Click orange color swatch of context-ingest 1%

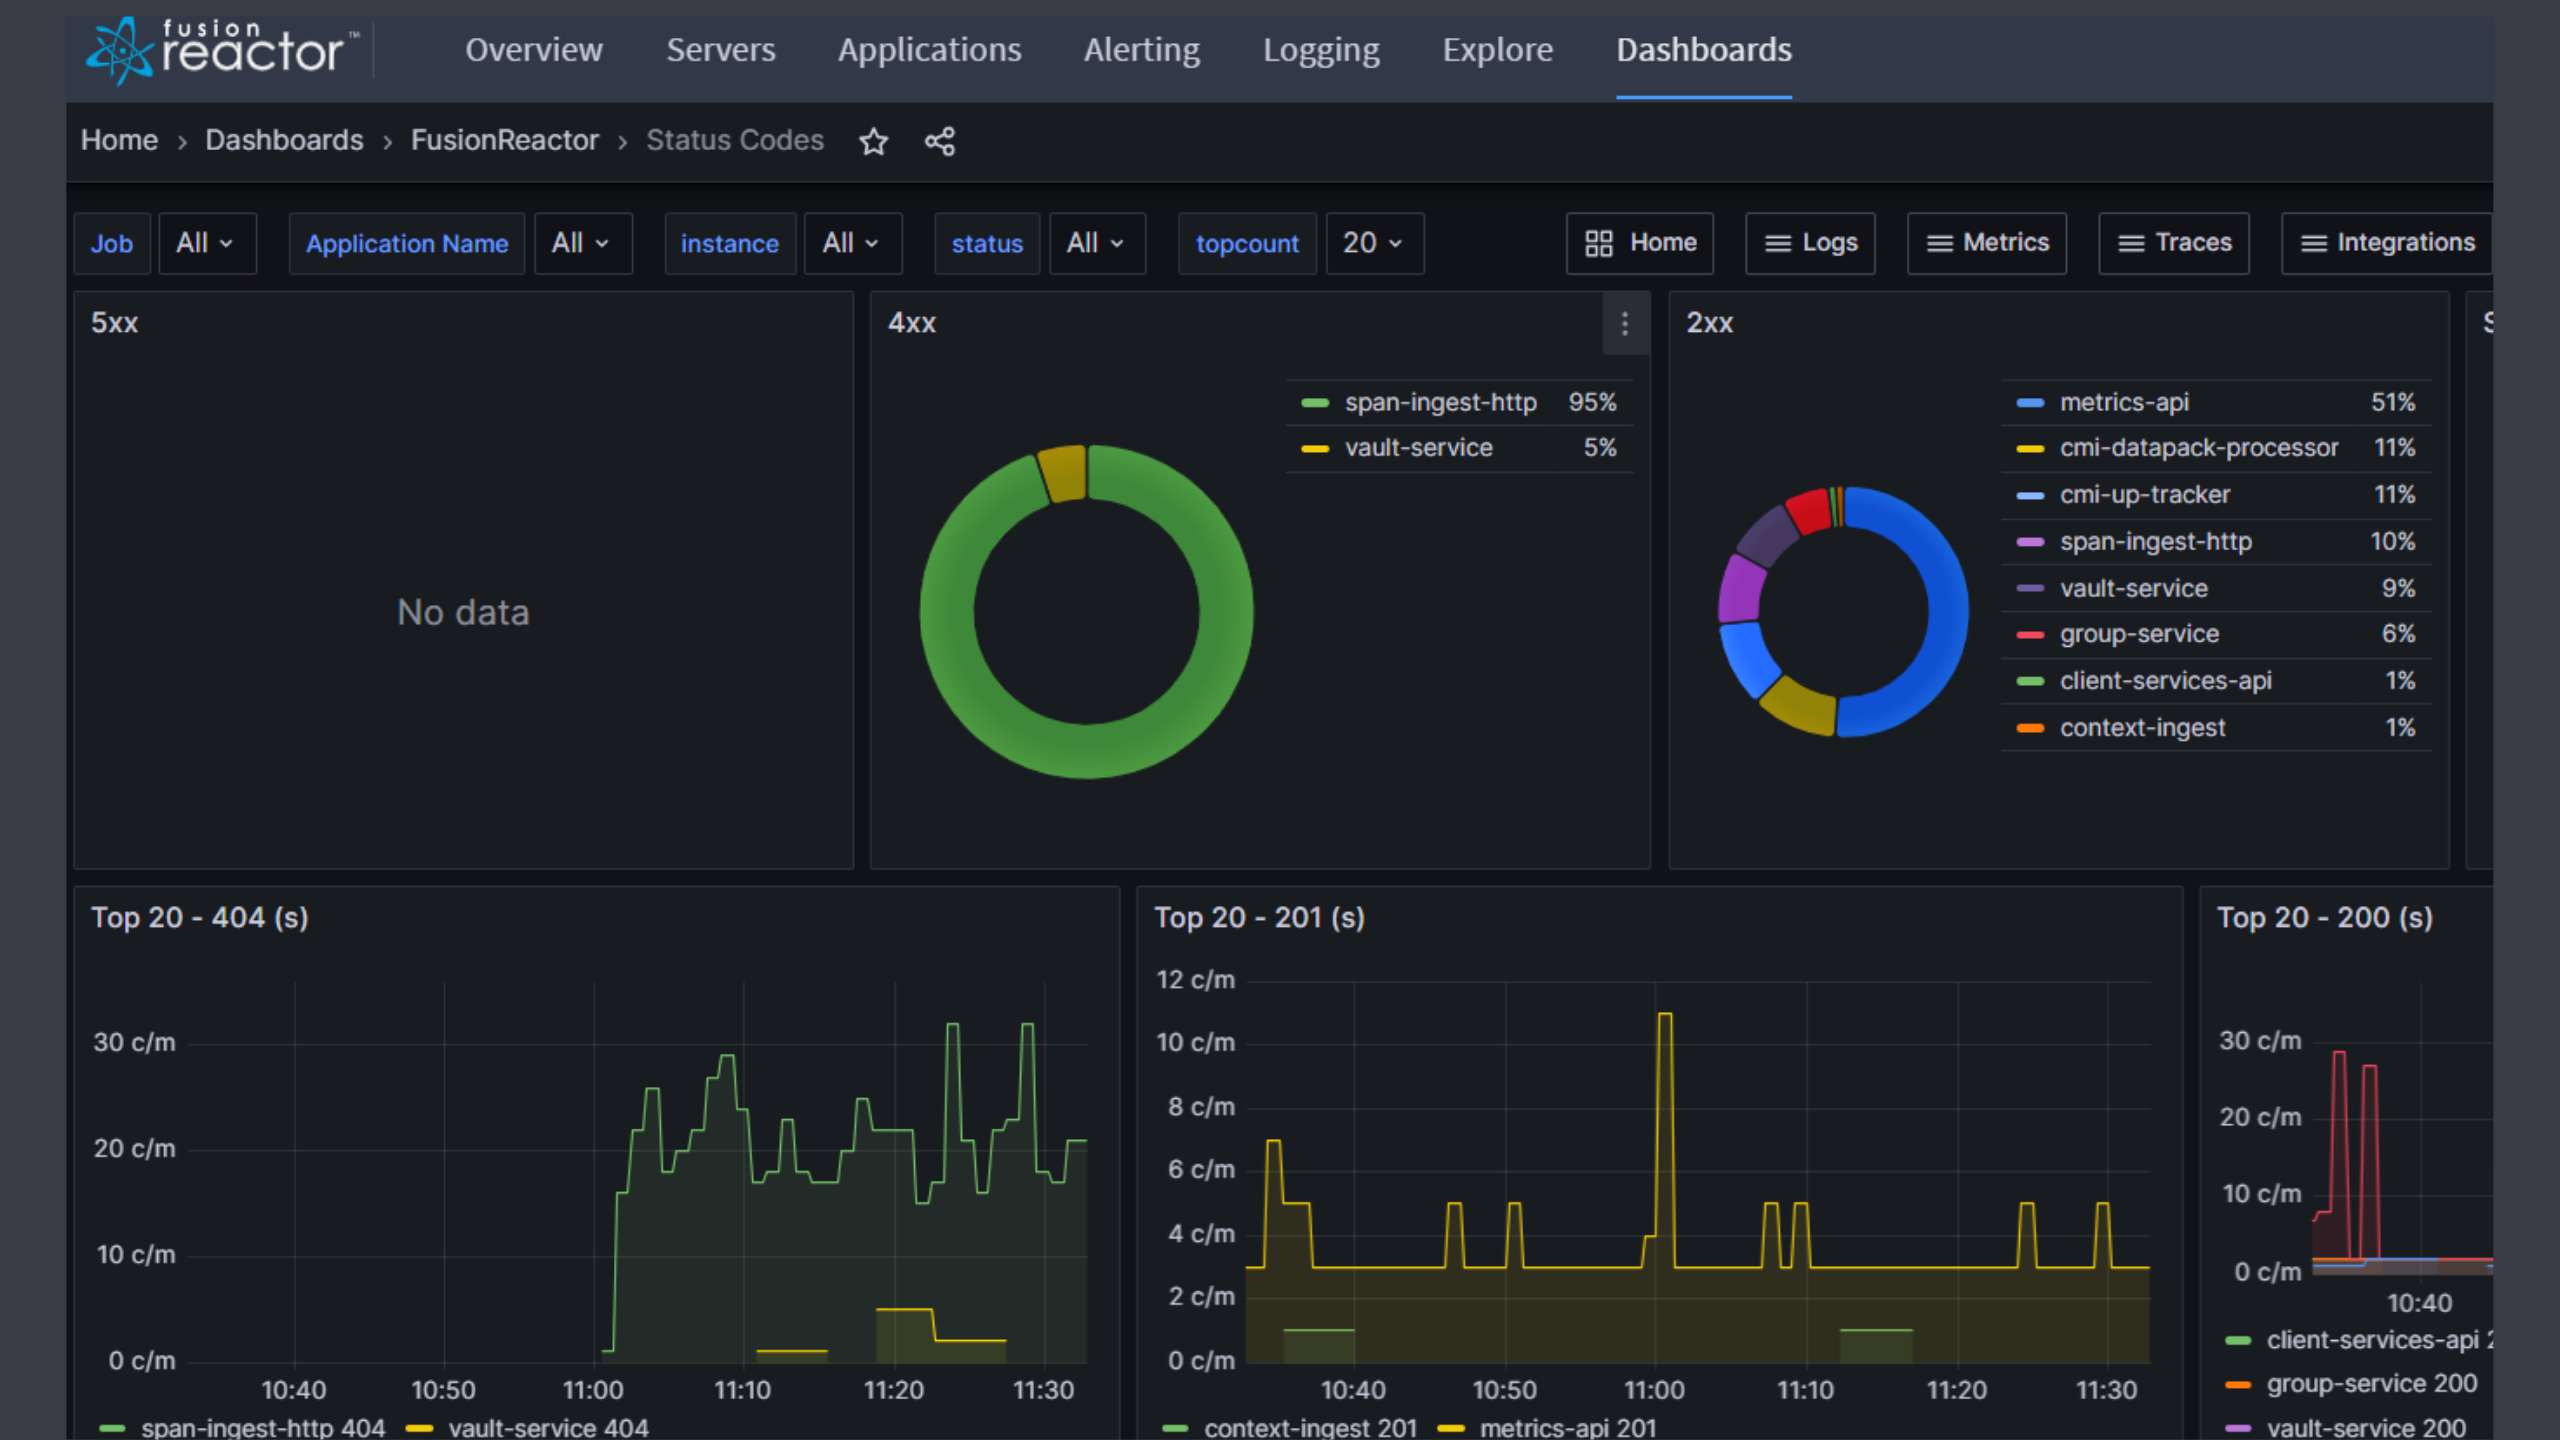click(x=2030, y=729)
